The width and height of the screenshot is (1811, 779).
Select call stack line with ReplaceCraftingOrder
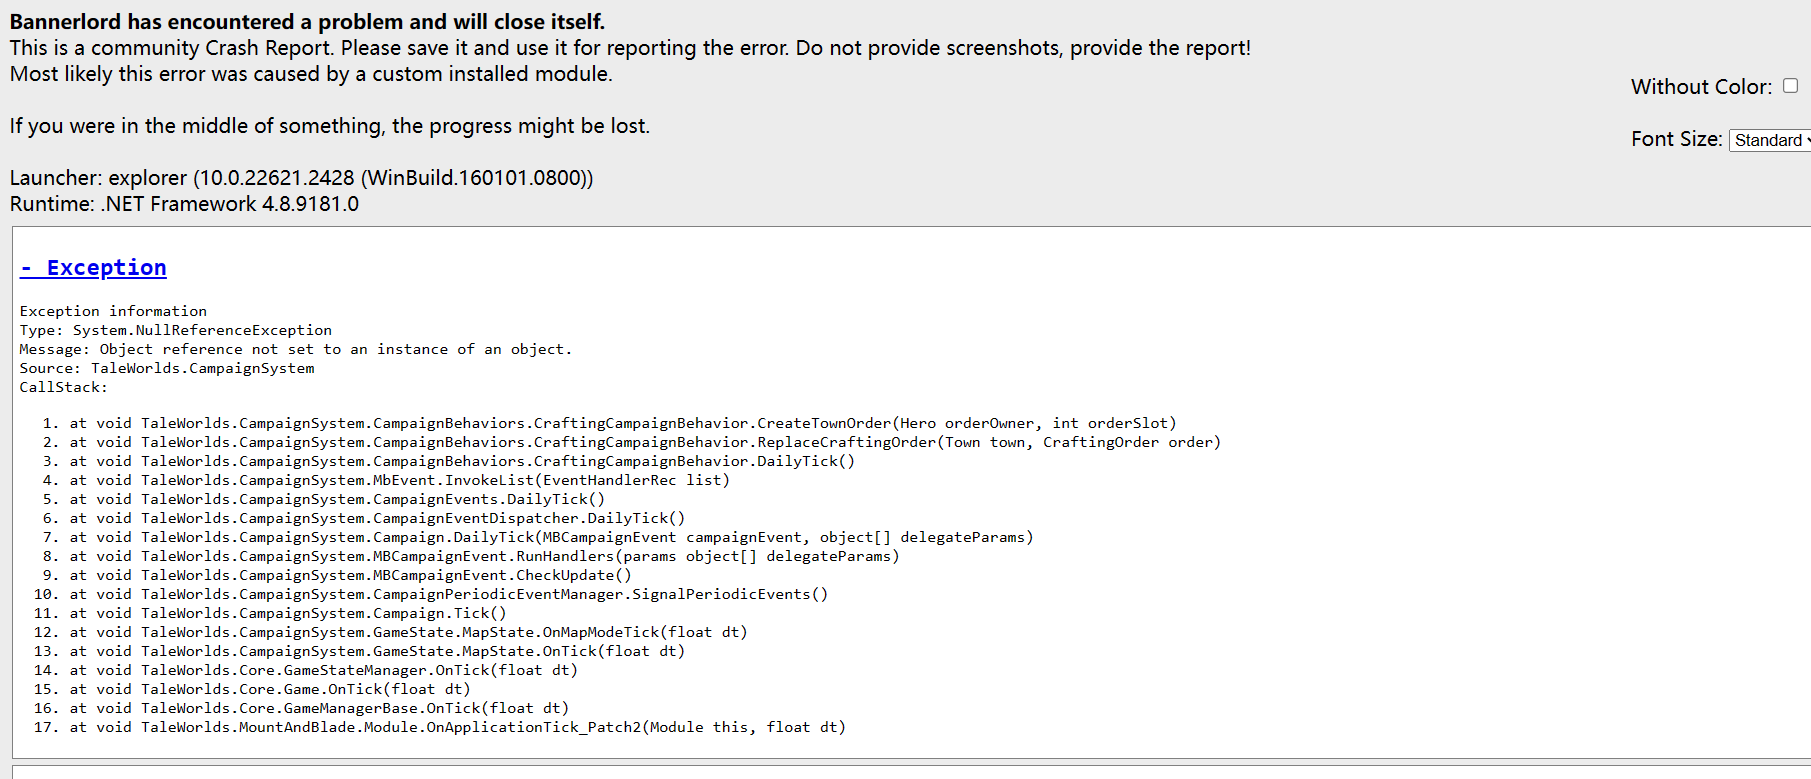click(645, 442)
